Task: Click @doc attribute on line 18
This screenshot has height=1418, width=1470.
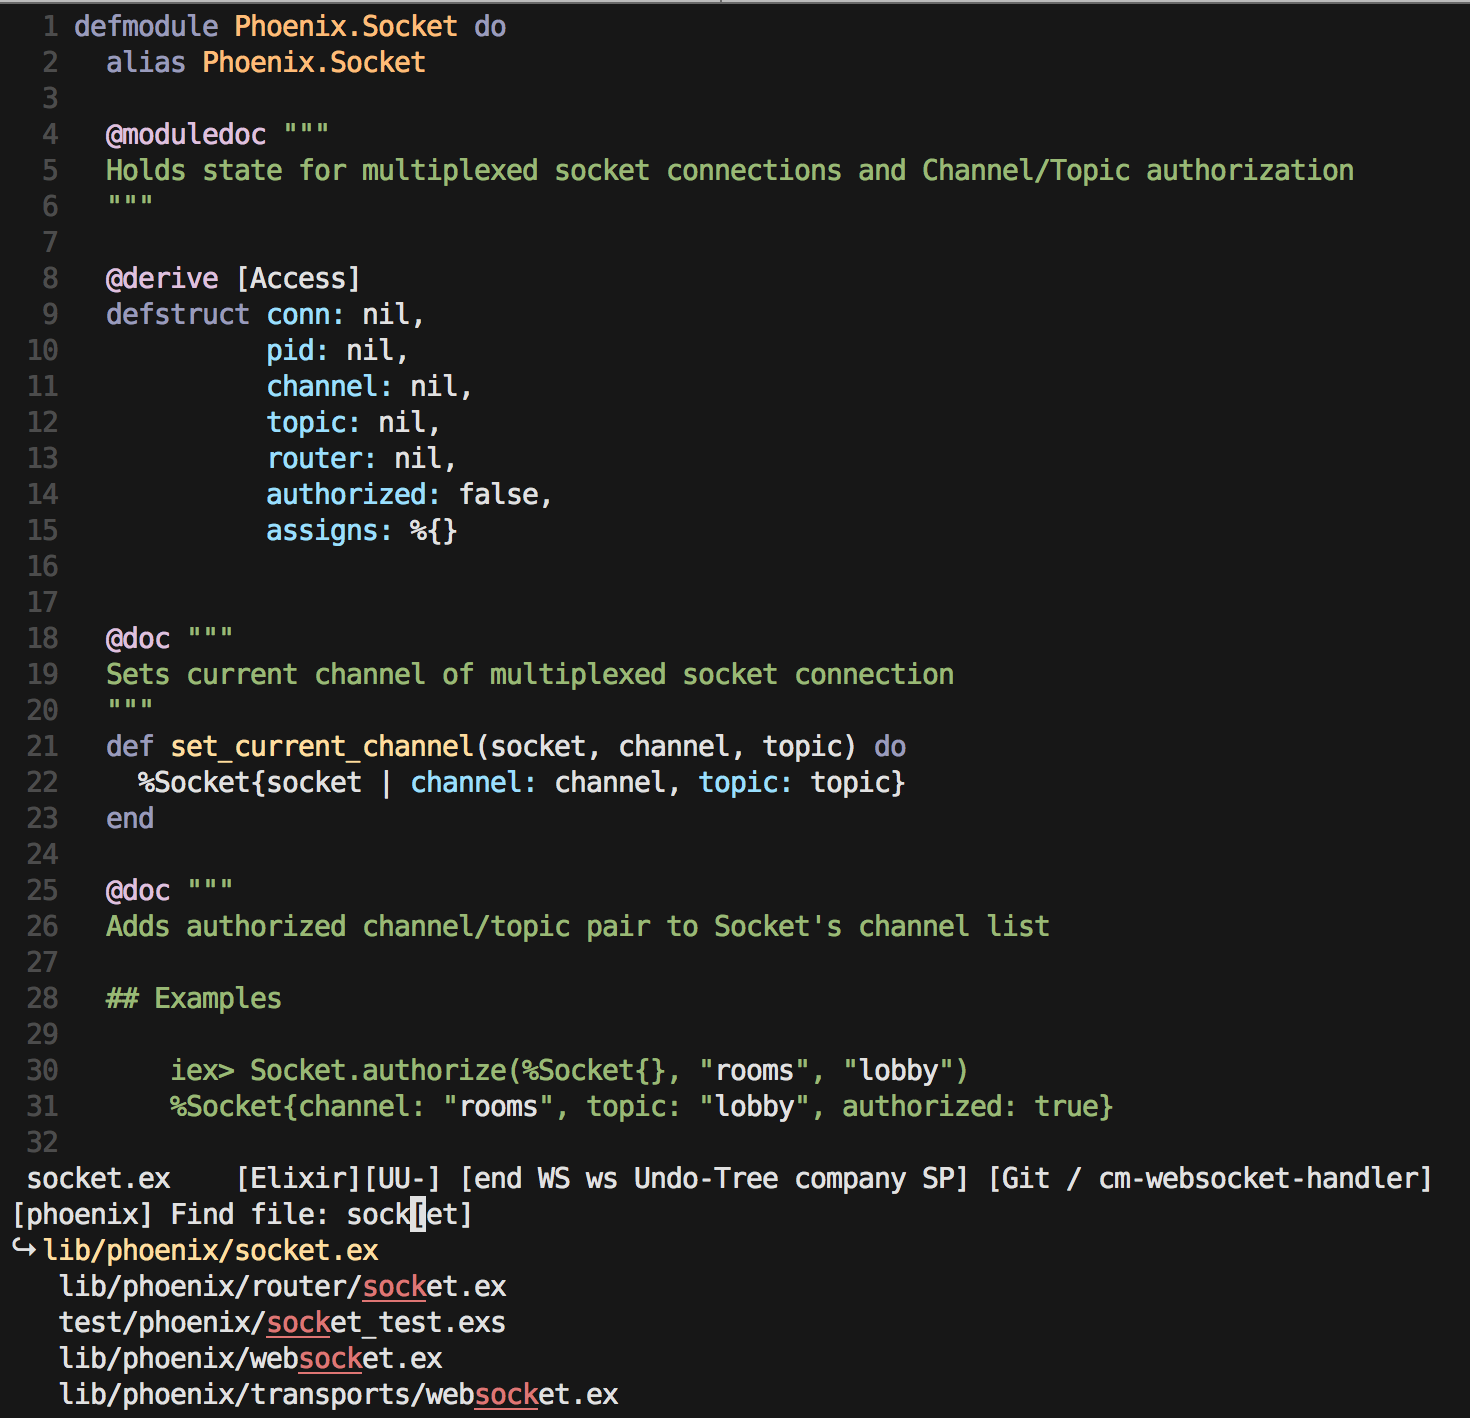Action: tap(138, 638)
